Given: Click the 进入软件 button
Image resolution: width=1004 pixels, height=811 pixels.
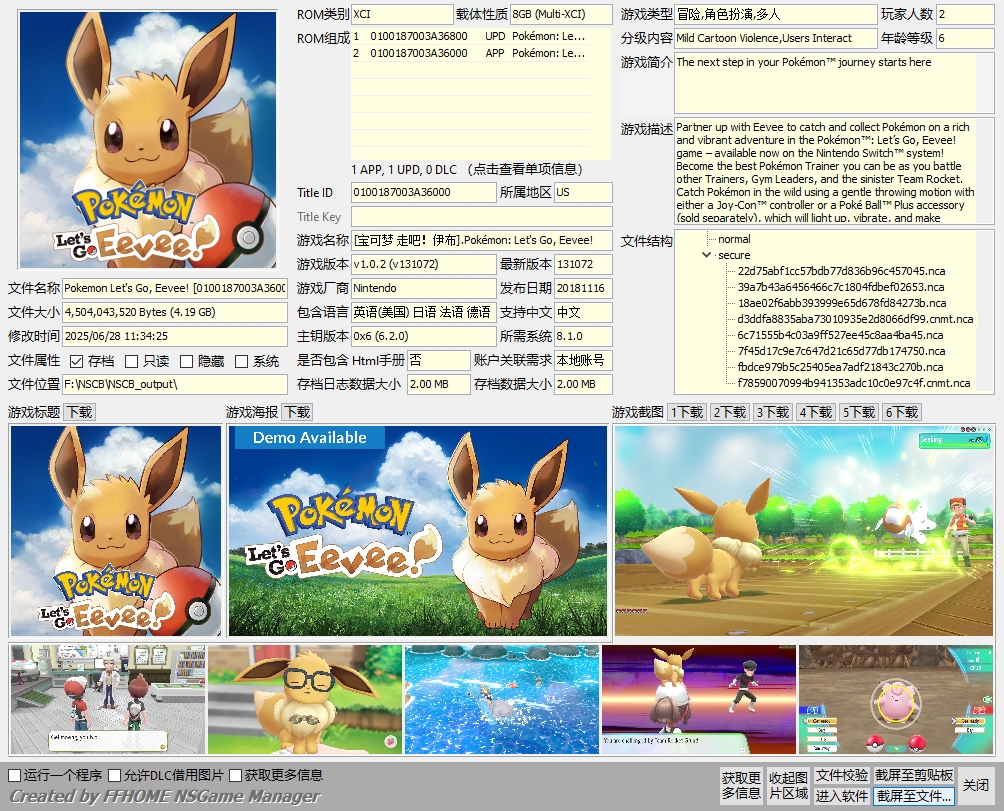Looking at the screenshot, I should (x=841, y=796).
